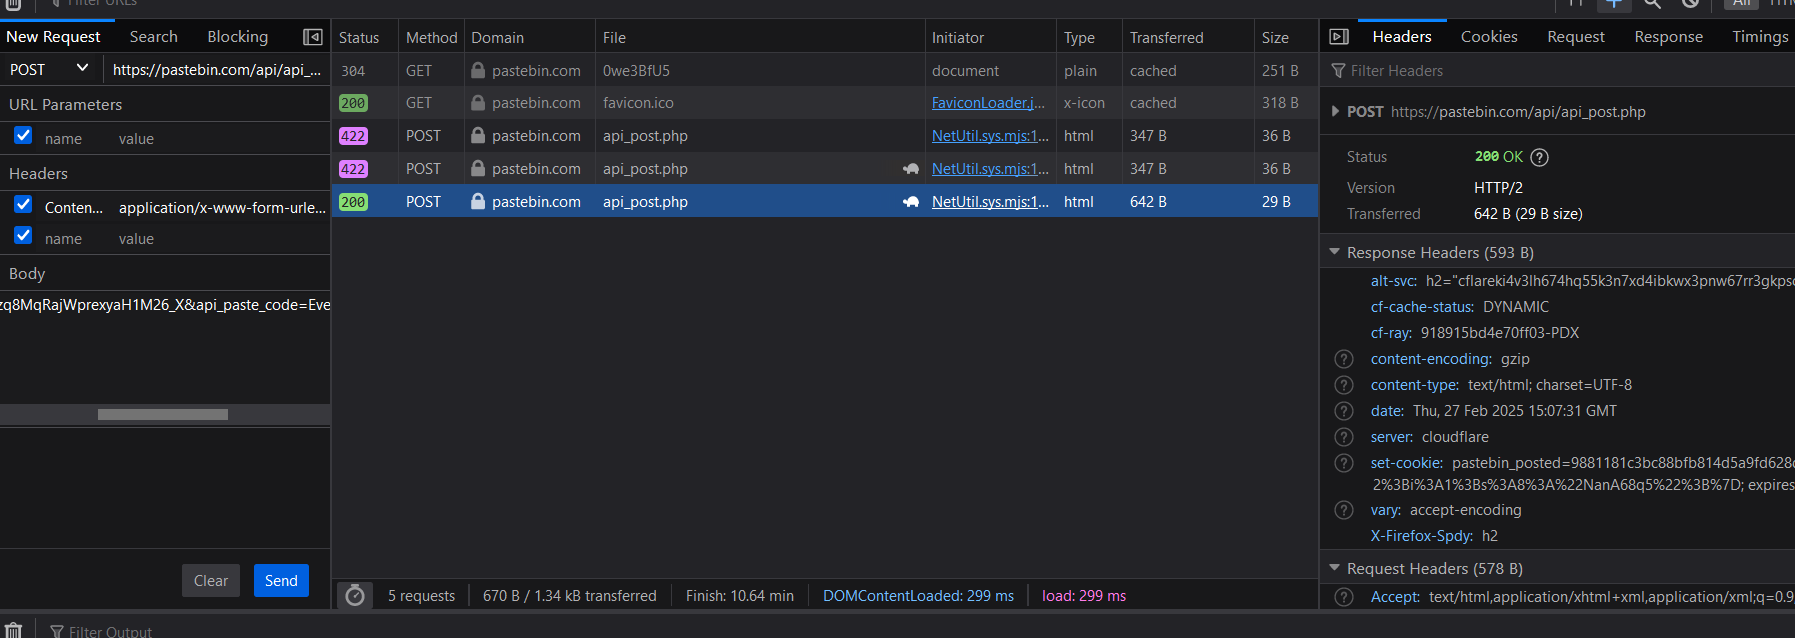Image resolution: width=1795 pixels, height=638 pixels.
Task: Click the help icon beside set-cookie header
Action: click(1344, 463)
